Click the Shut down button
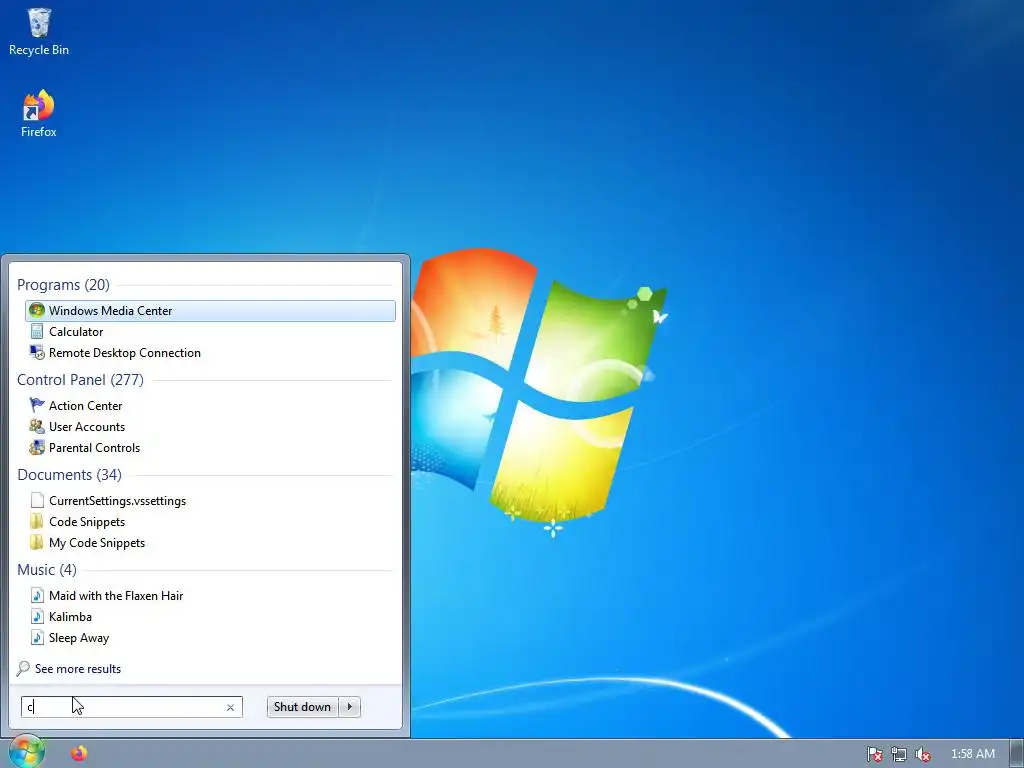1024x768 pixels. tap(302, 707)
